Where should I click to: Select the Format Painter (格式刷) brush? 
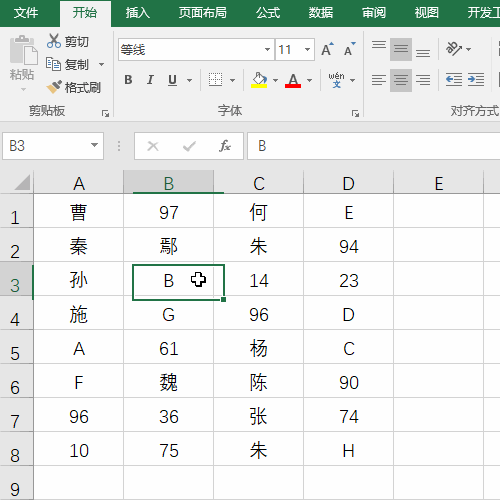click(x=54, y=87)
